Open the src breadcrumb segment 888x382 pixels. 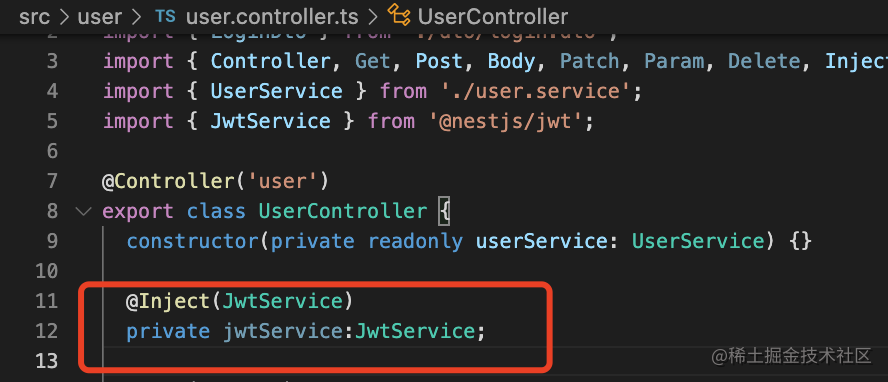[34, 17]
